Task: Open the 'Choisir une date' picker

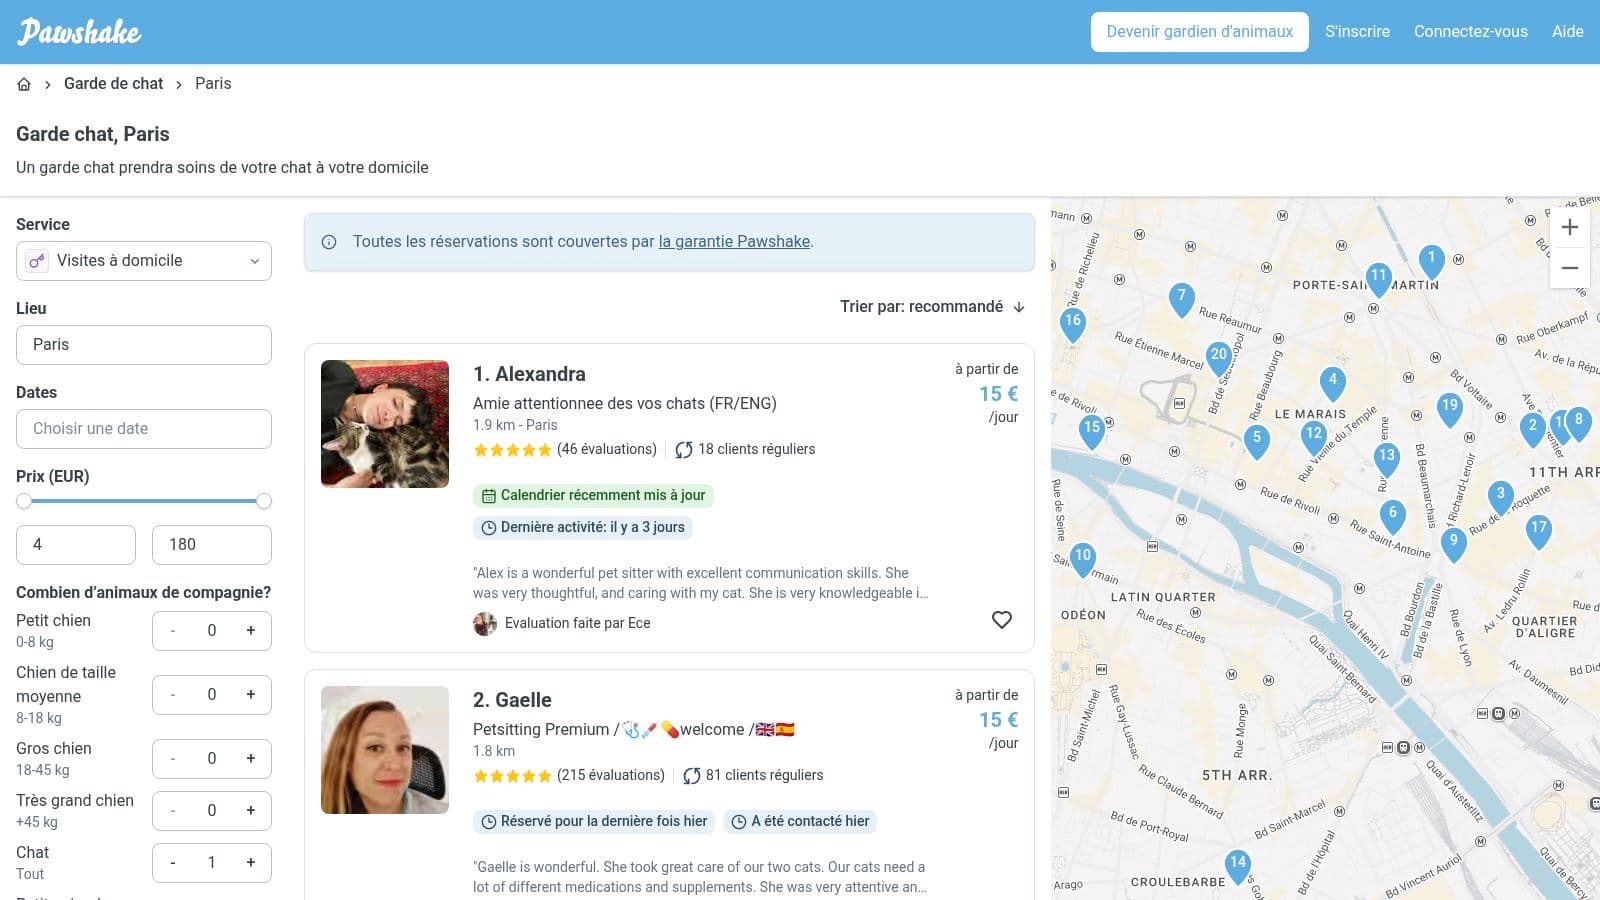Action: [144, 429]
